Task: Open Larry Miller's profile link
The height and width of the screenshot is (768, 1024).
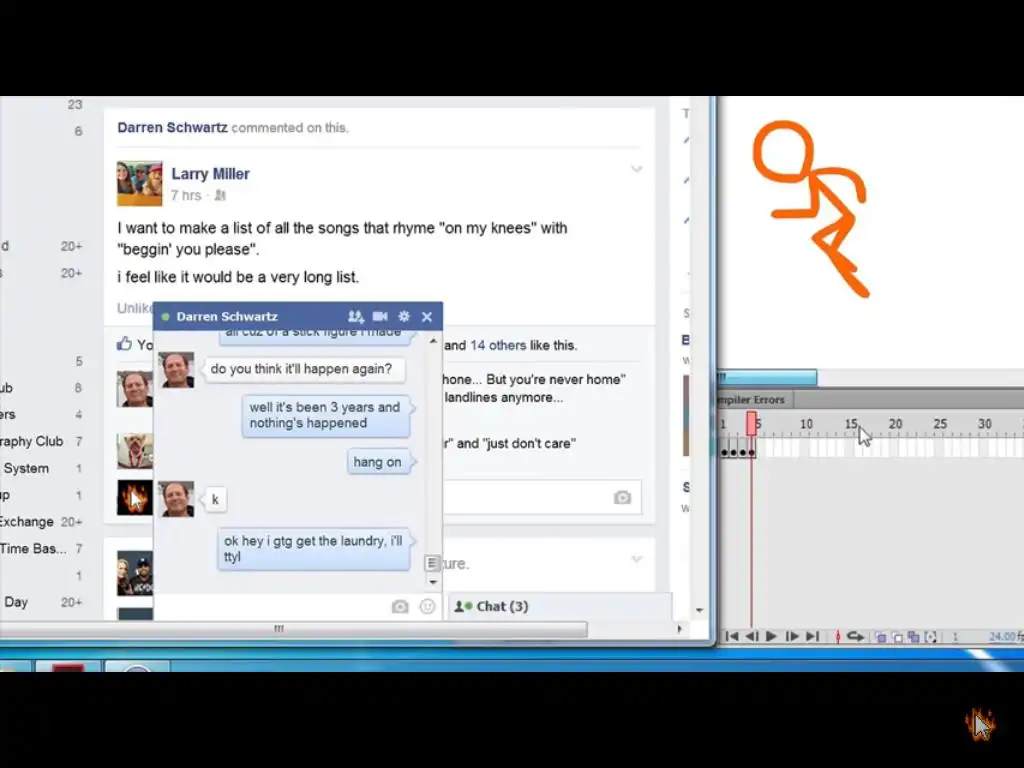Action: [x=210, y=174]
